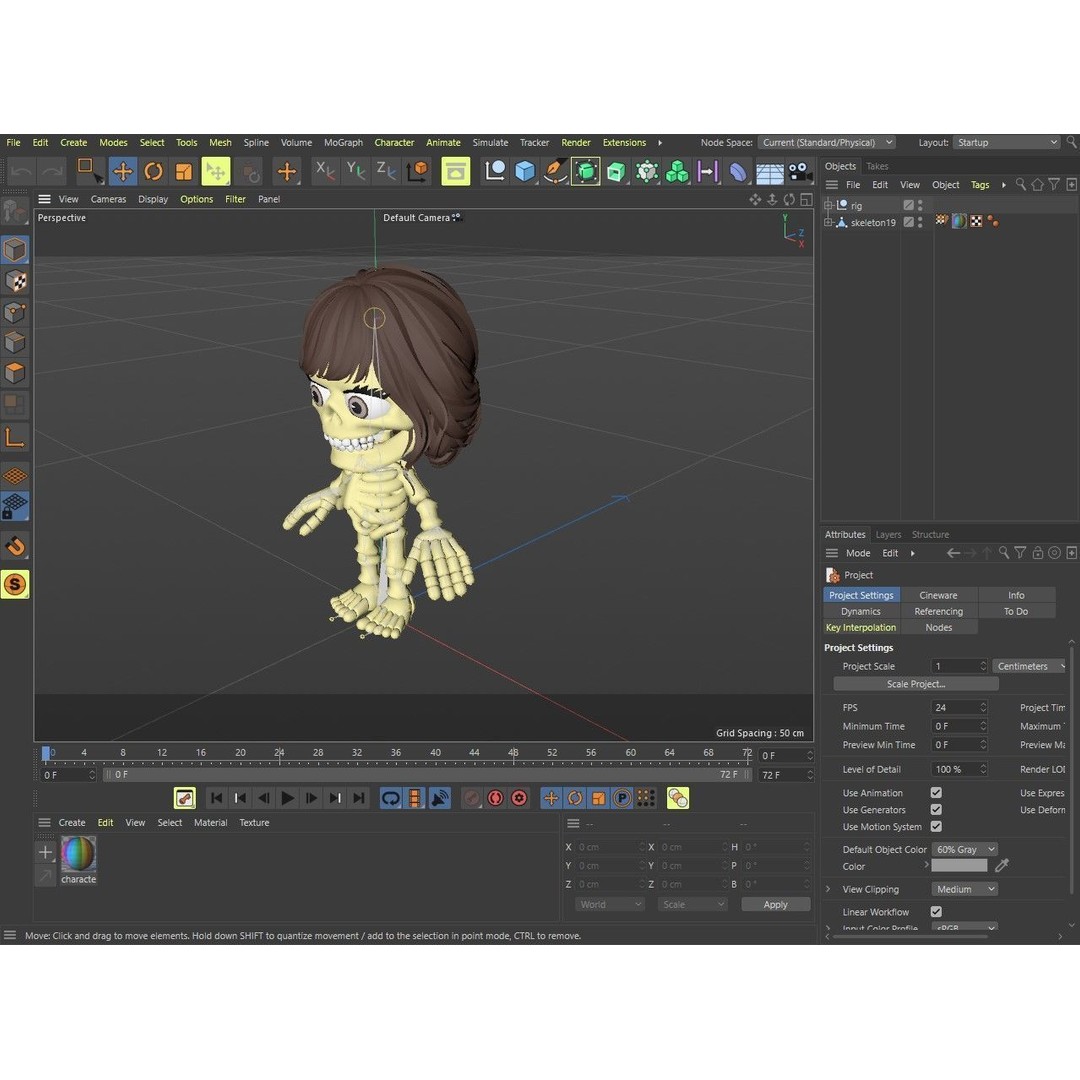Viewport: 1080px width, 1080px height.
Task: Toggle visibility dots for rig object
Action: click(x=920, y=205)
